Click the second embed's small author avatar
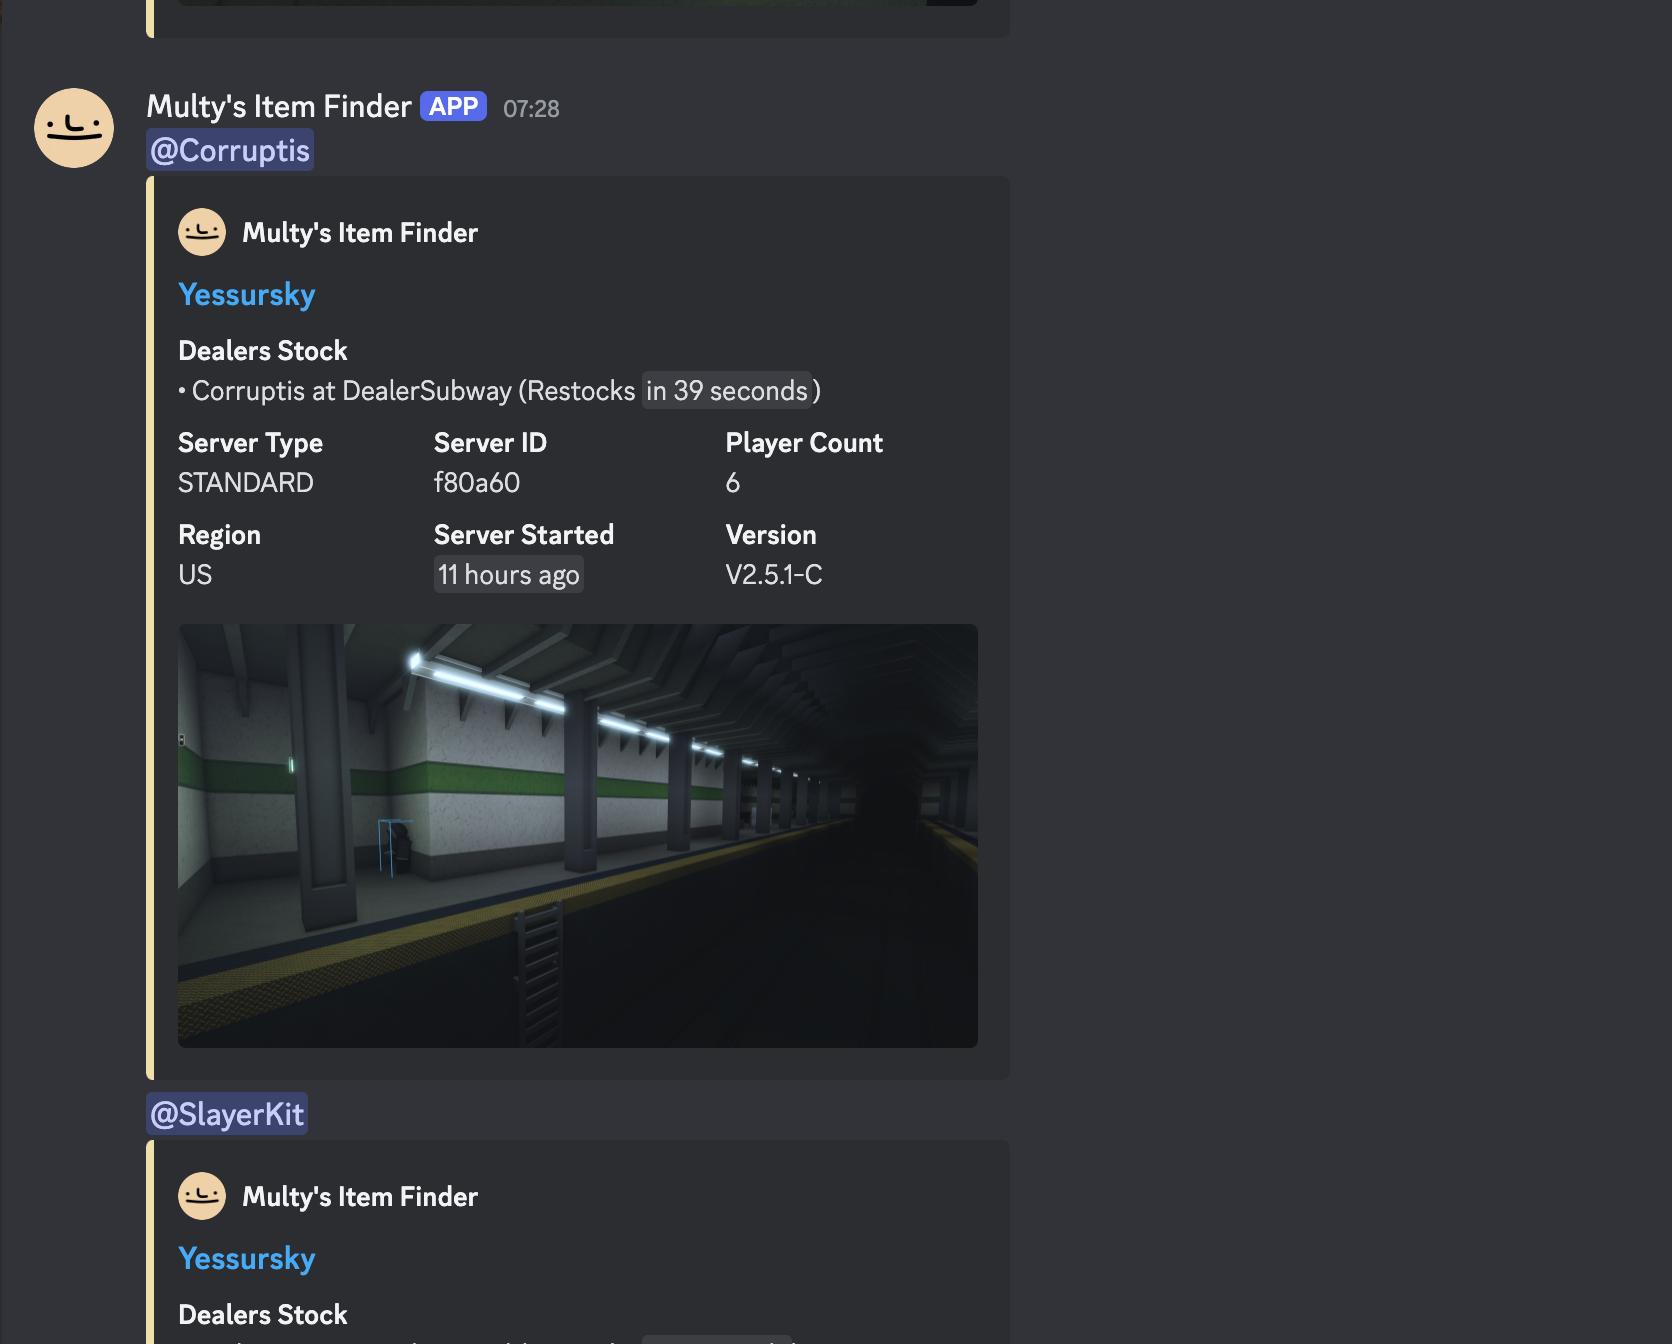 (x=202, y=1196)
